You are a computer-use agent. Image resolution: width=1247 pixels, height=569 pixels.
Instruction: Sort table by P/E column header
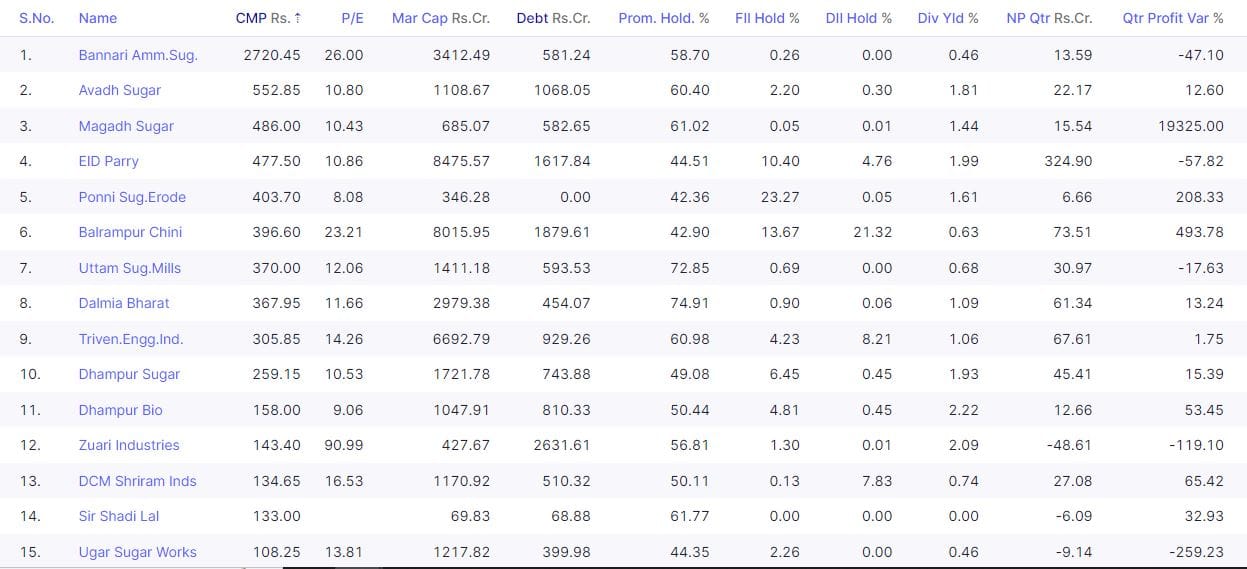click(x=352, y=18)
